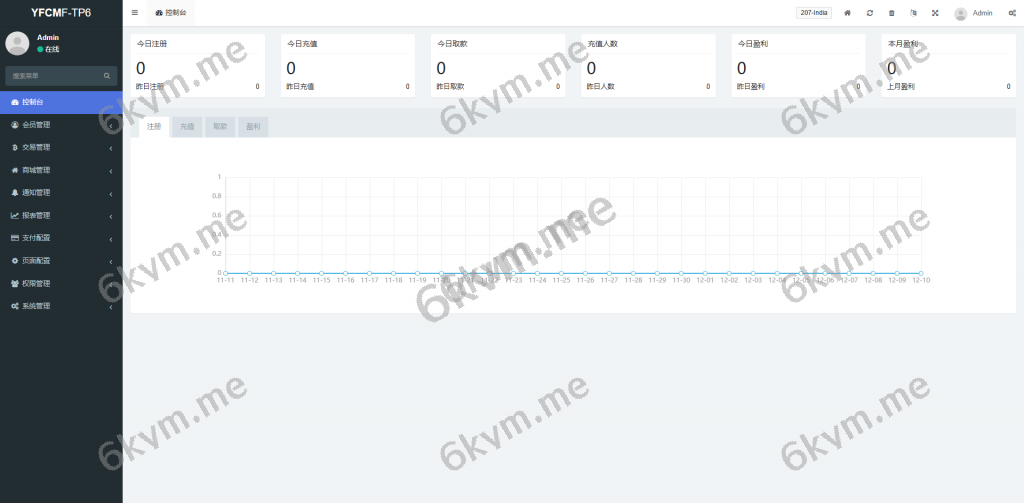Screen dimensions: 1024x503
Task: Click the YFCMF-TP6 logo link
Action: (x=61, y=12)
